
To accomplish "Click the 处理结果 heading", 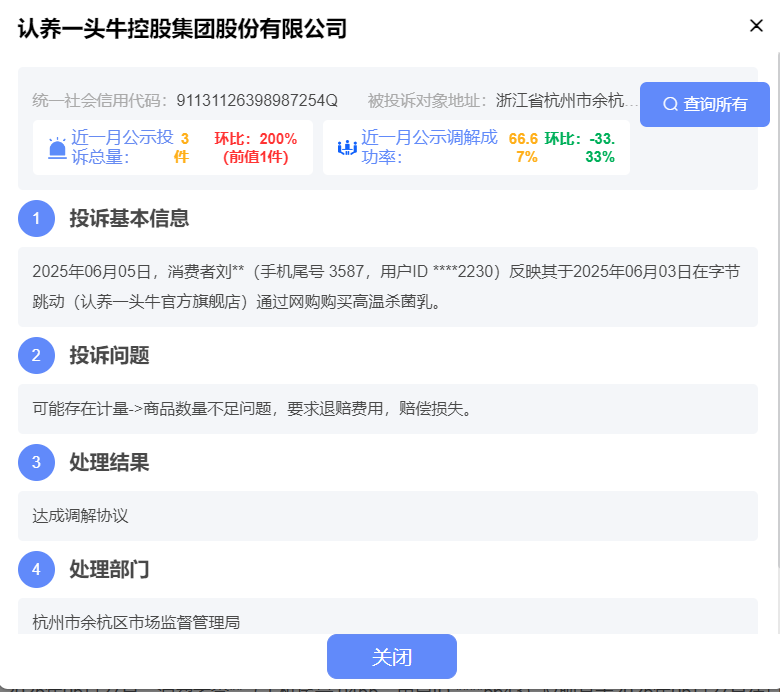I will coord(109,462).
